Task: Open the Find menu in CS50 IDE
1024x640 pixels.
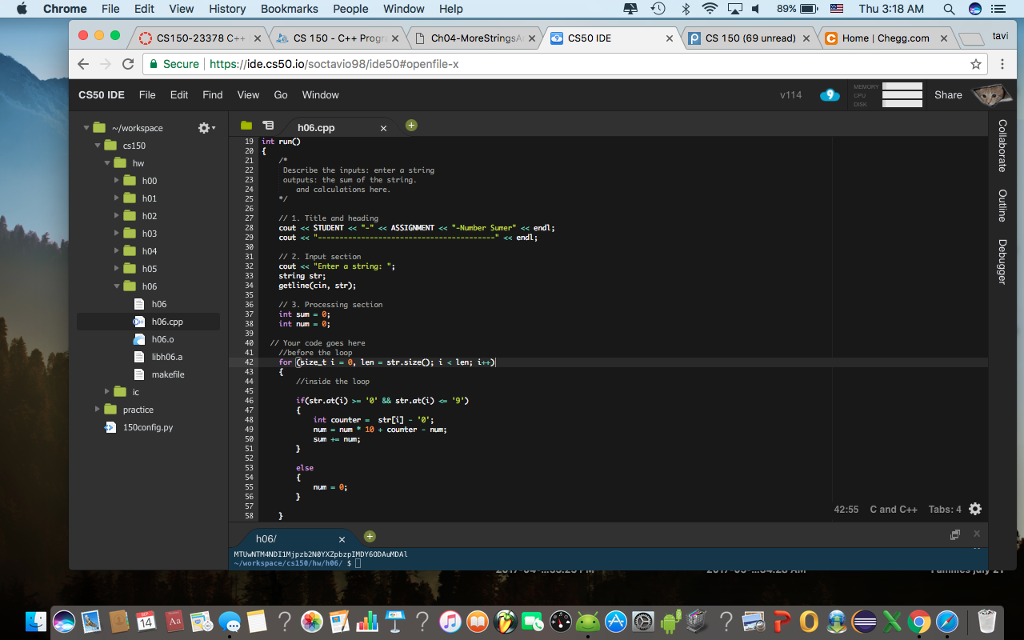Action: tap(212, 95)
